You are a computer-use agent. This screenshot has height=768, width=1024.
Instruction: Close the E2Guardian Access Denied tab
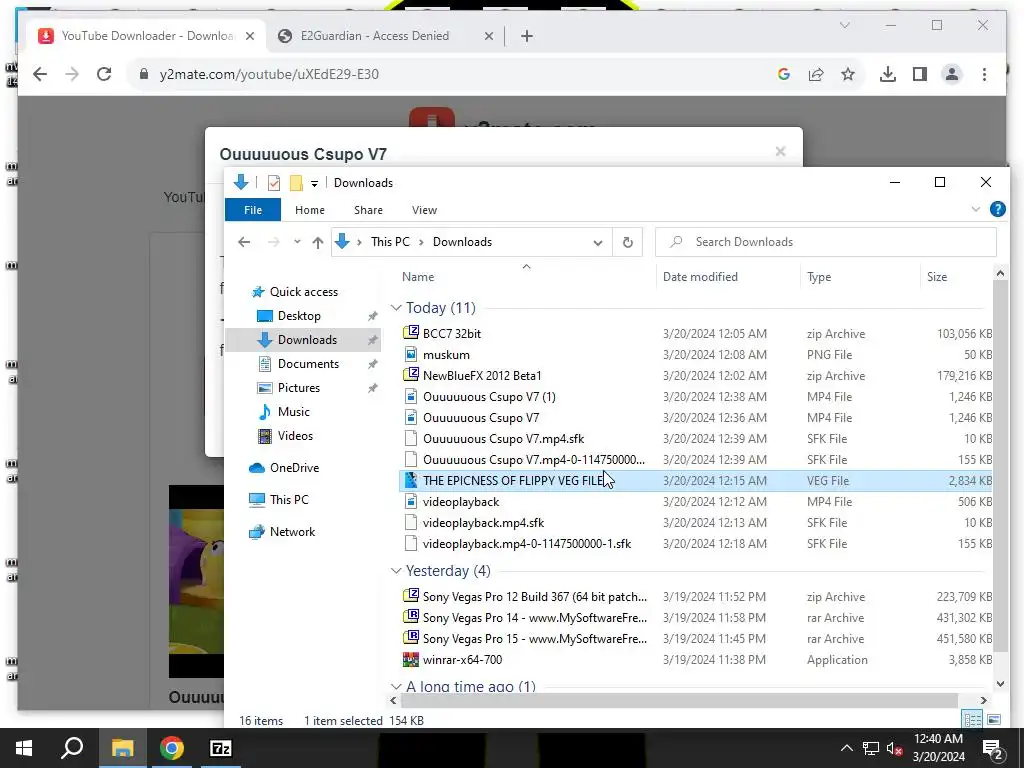(x=488, y=37)
